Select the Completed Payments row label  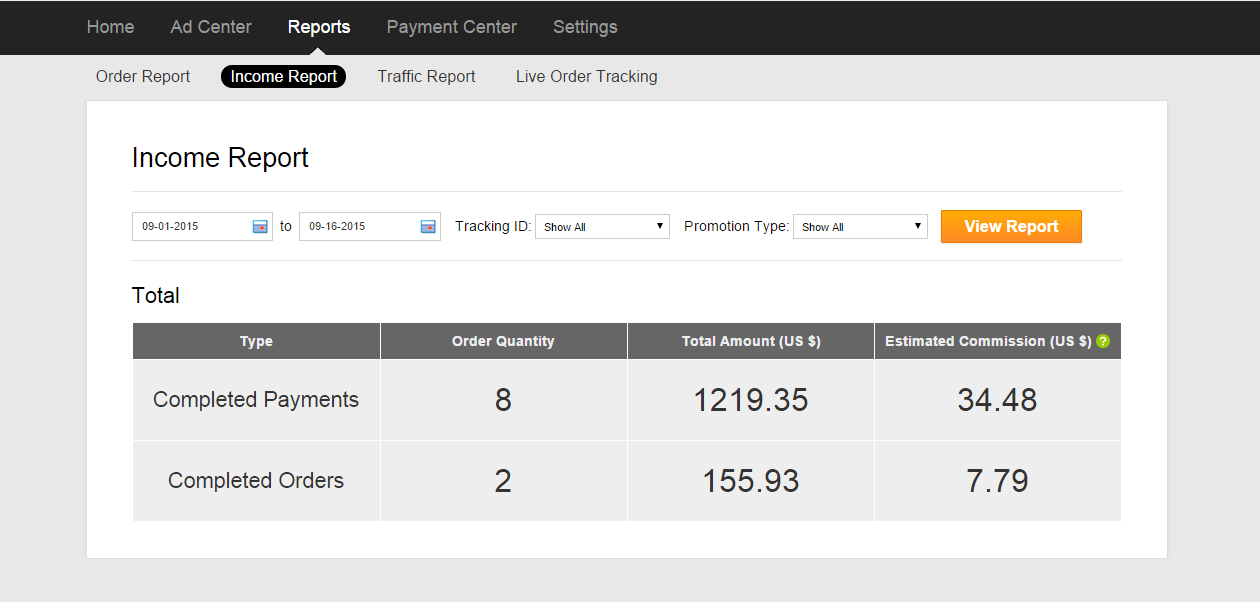256,400
